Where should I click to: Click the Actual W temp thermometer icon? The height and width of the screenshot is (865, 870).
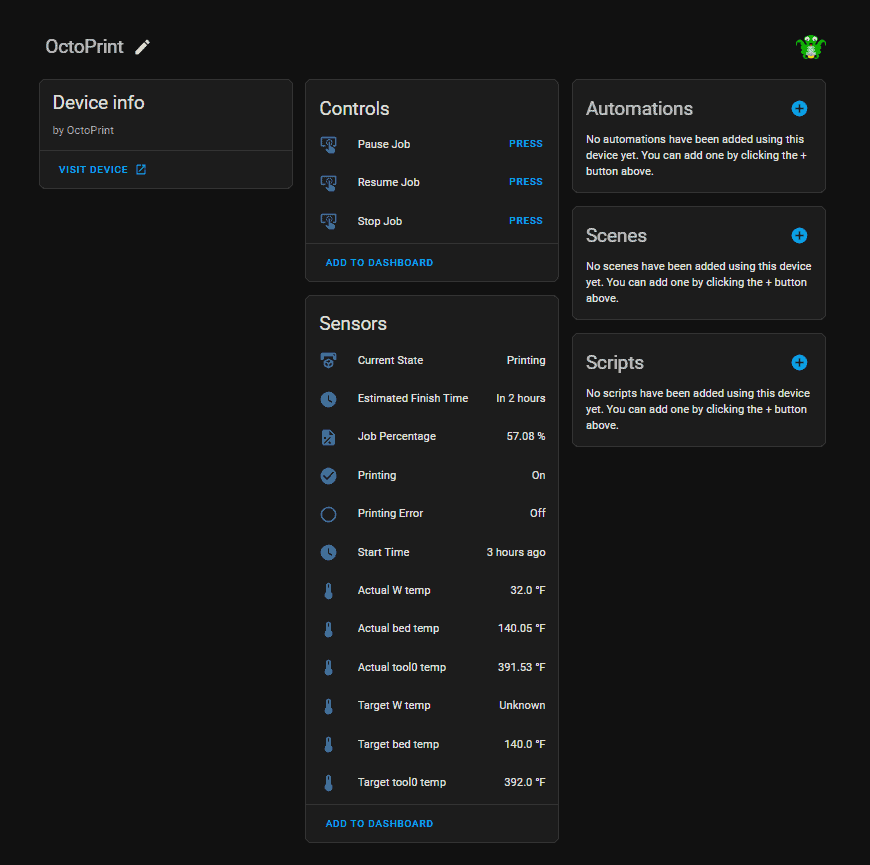[x=328, y=591]
